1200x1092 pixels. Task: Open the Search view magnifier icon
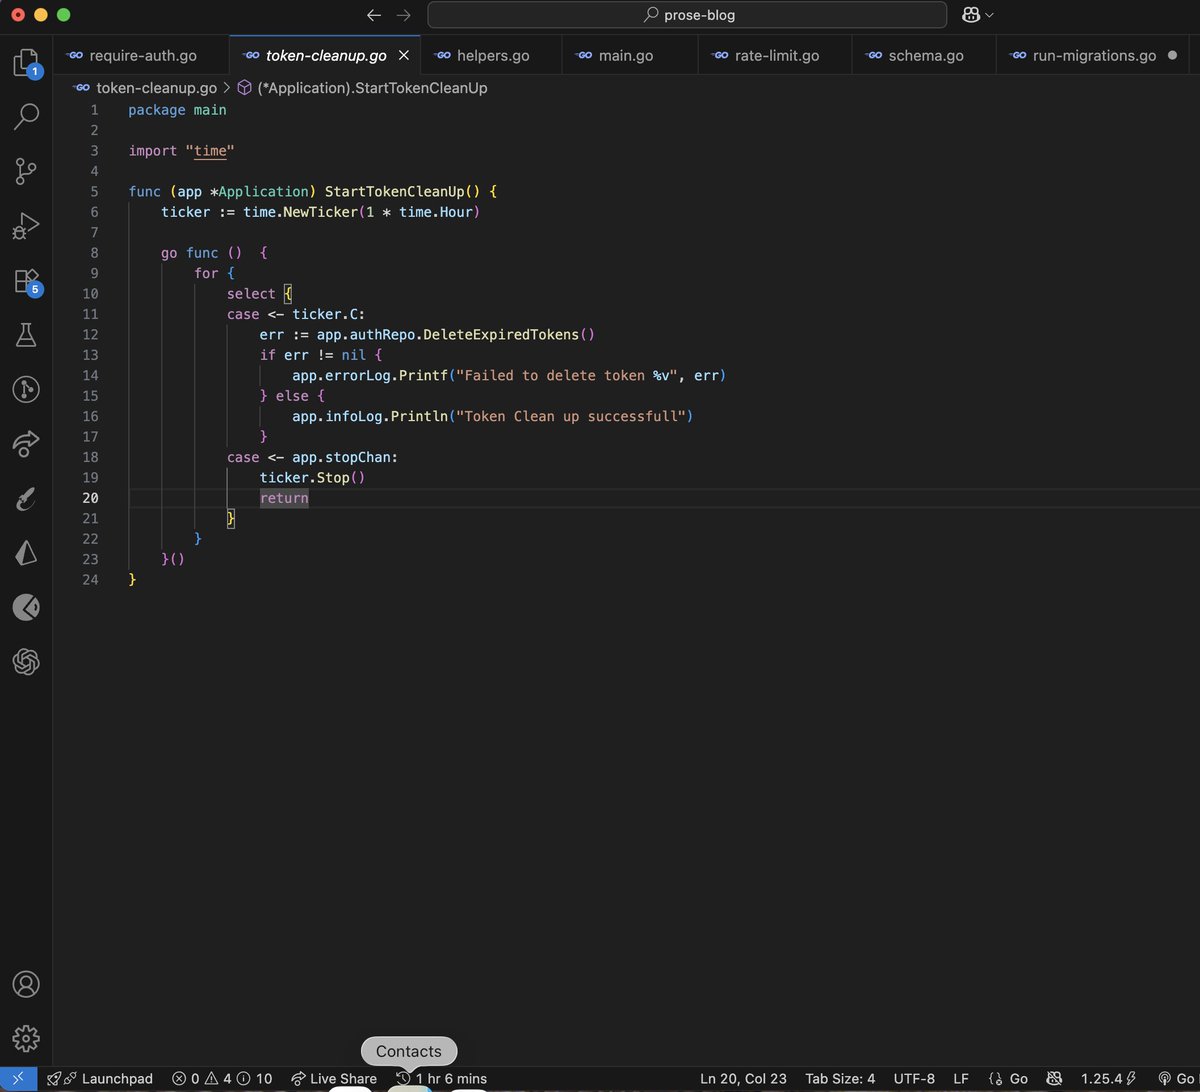click(x=26, y=117)
